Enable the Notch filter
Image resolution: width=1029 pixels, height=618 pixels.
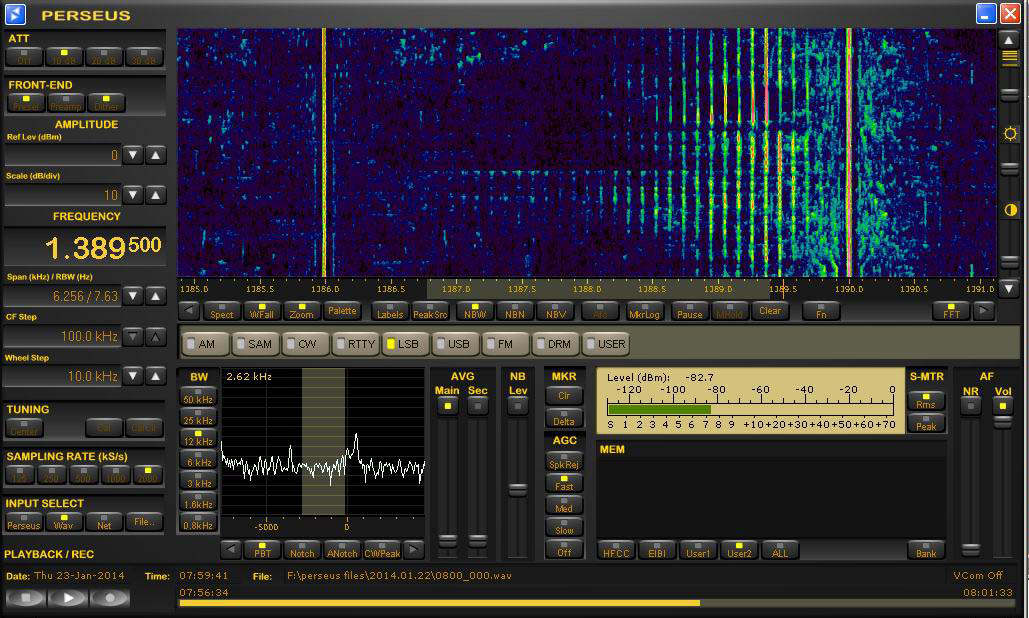[x=302, y=550]
